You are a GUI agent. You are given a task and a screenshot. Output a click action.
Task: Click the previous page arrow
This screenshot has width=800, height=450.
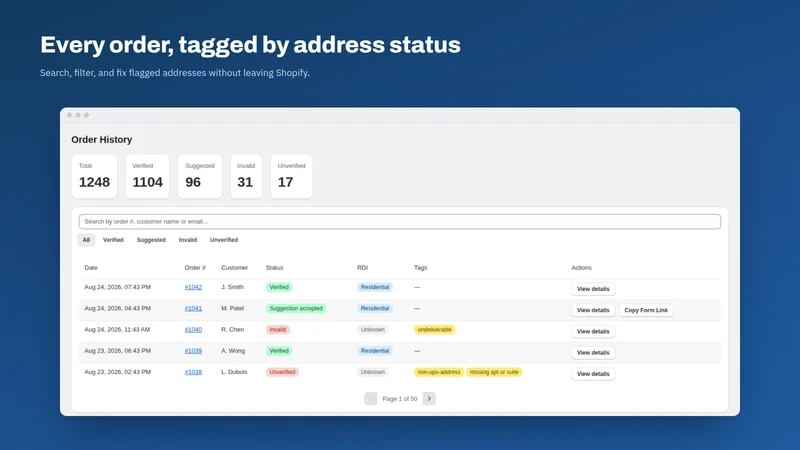tap(370, 398)
